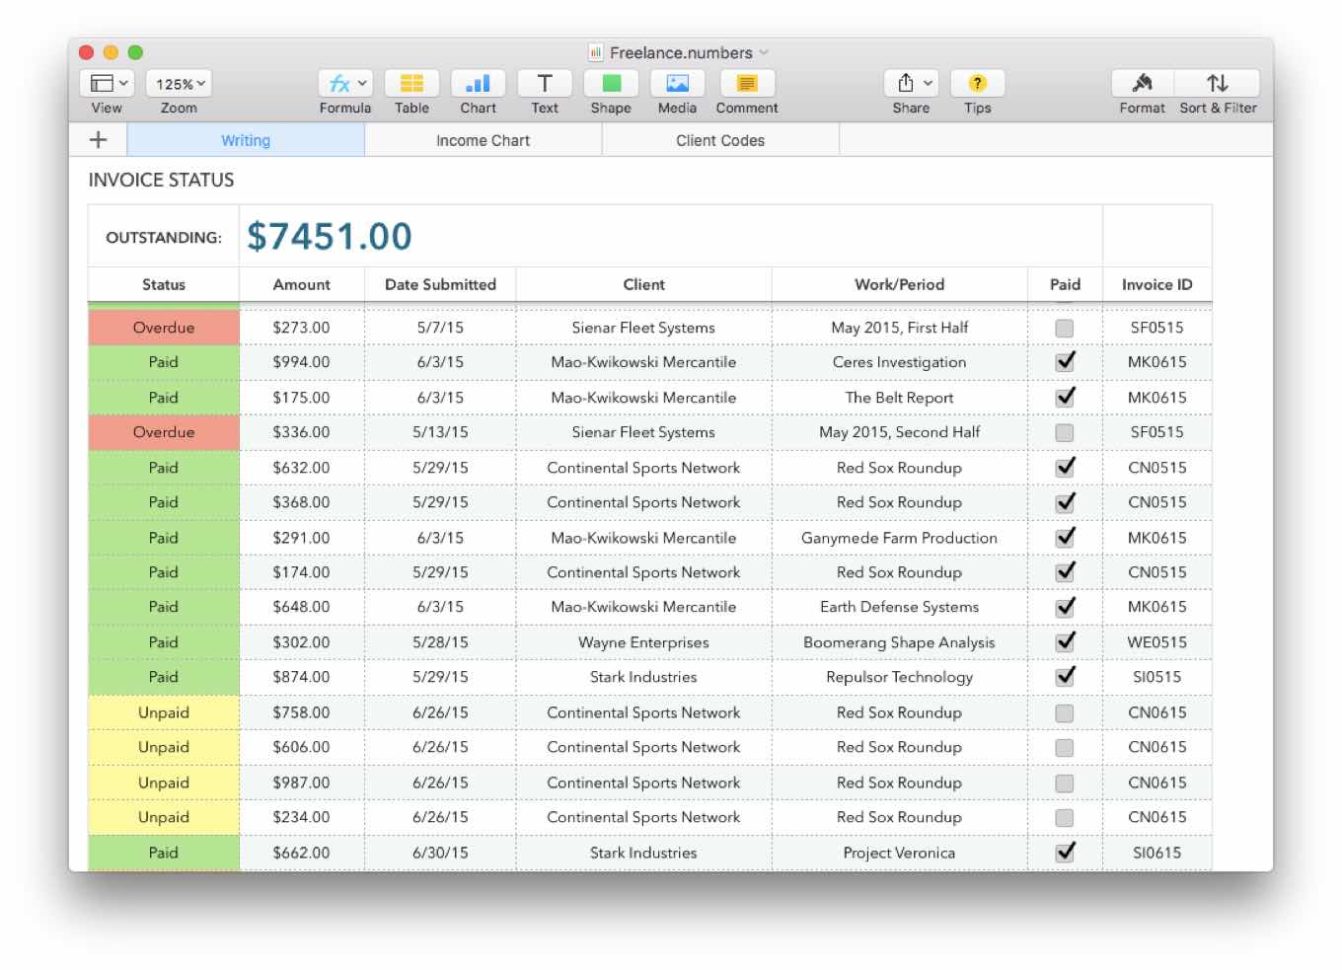Insert a Comment
Screen dimensions: 1342x970
coord(744,84)
